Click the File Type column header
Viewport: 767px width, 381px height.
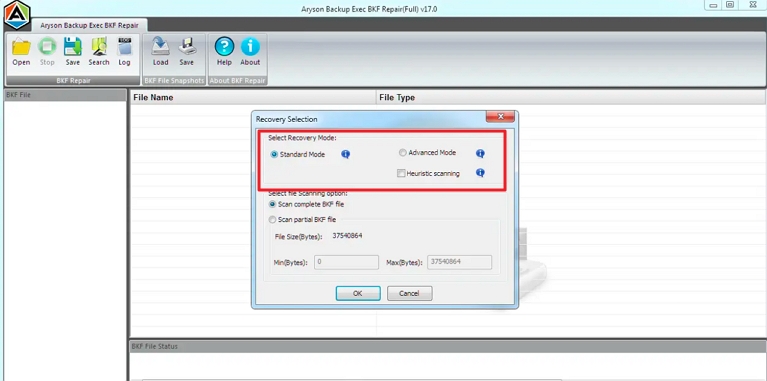(570, 97)
